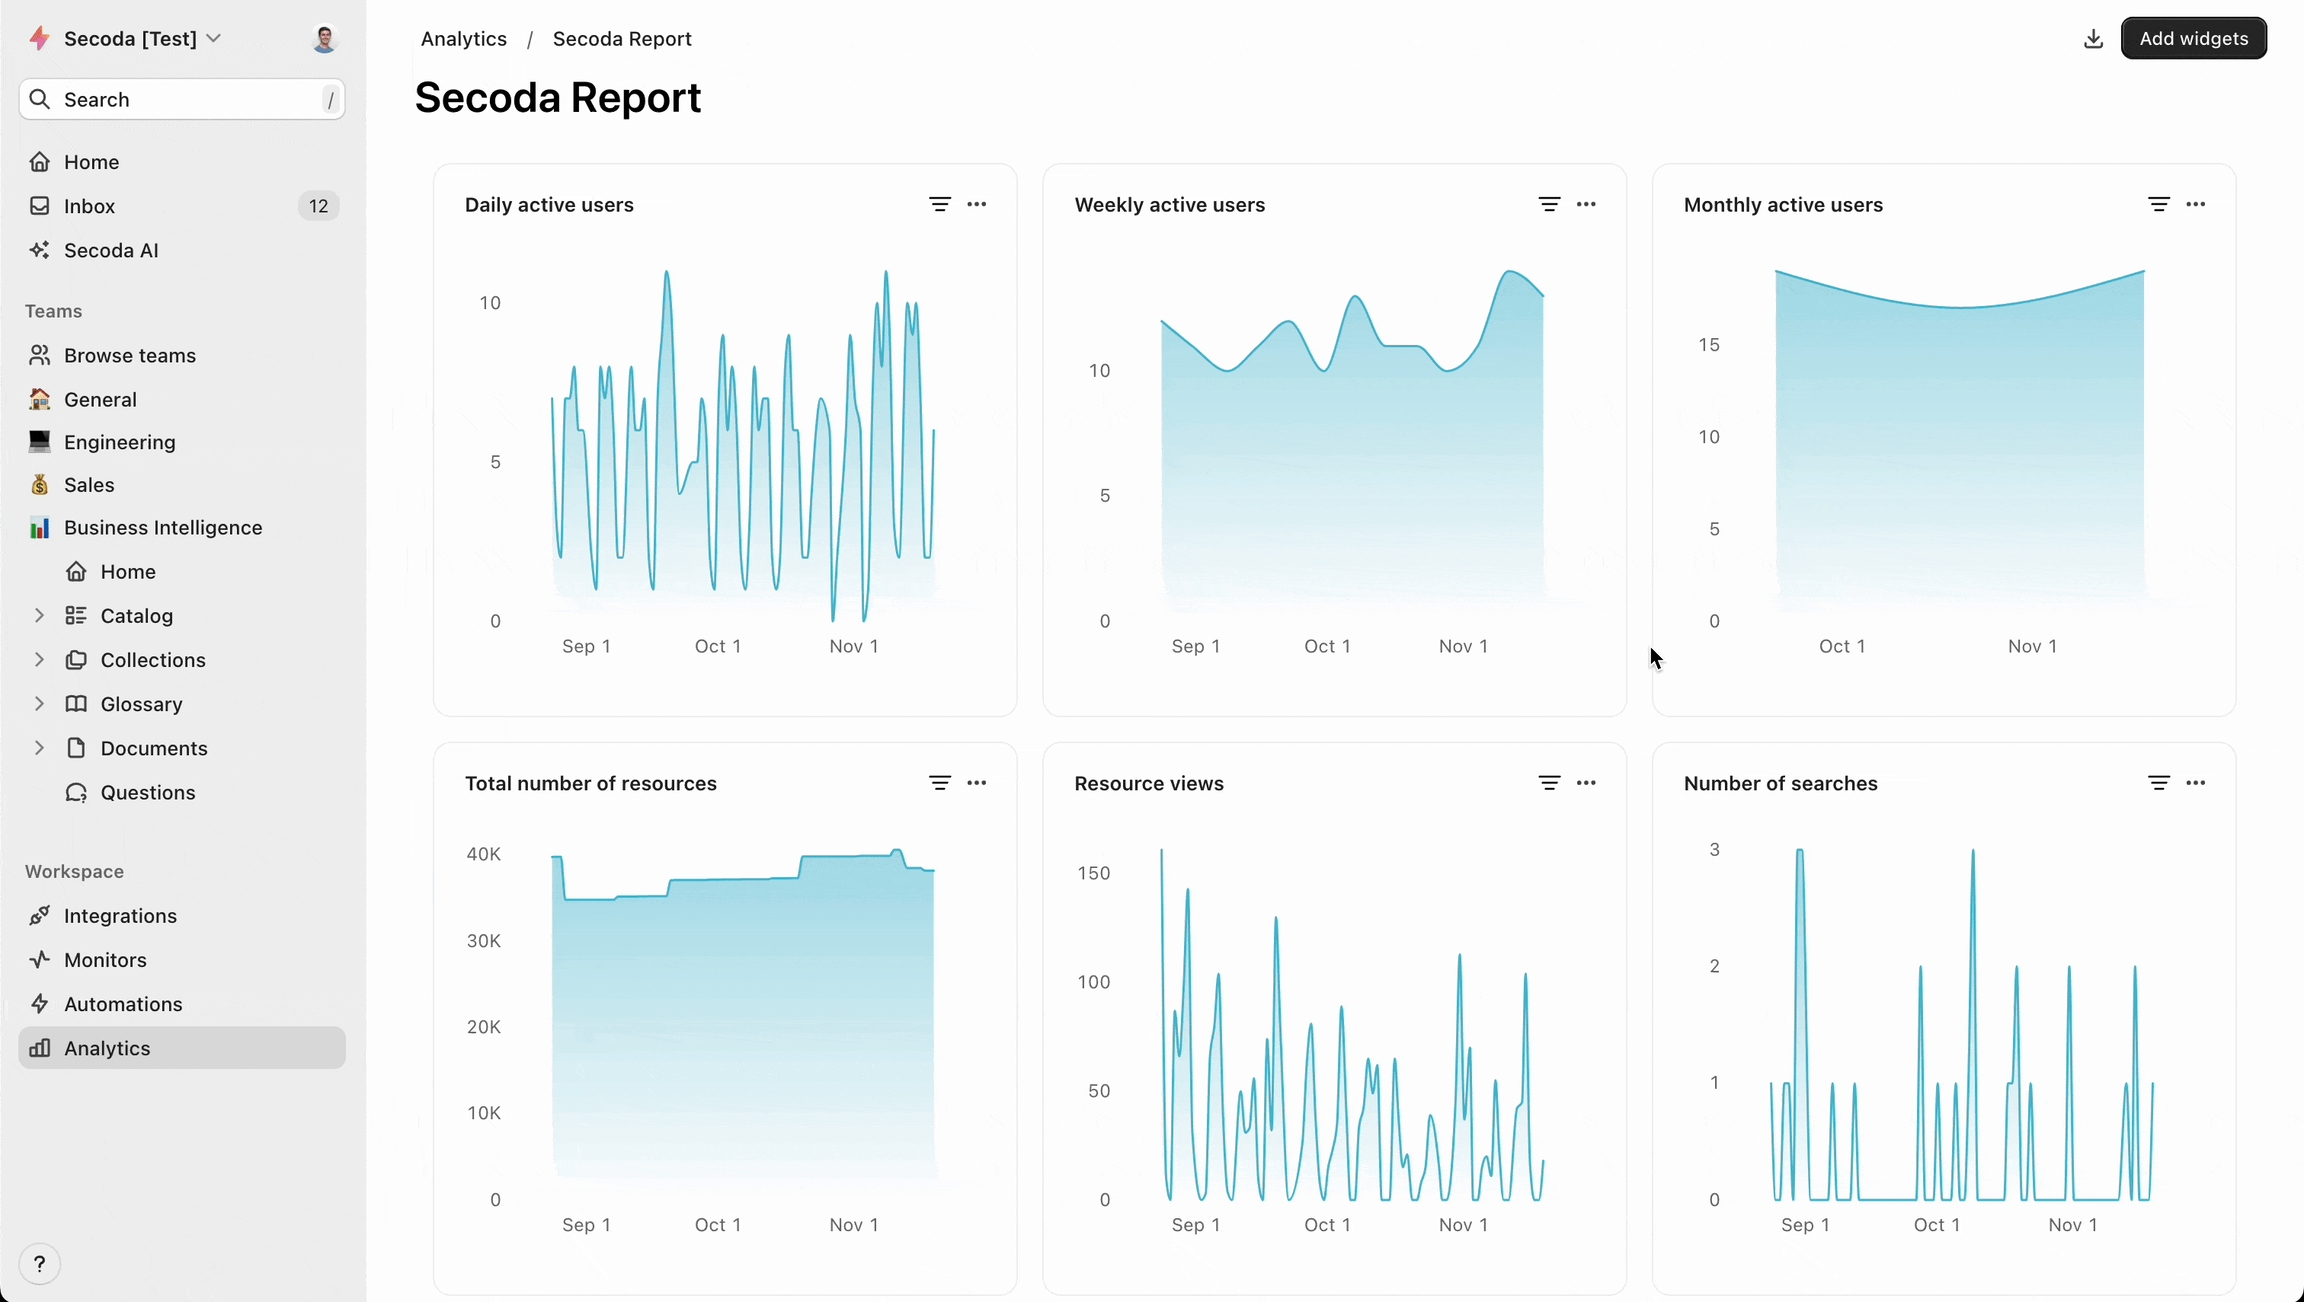Click the download report icon
The height and width of the screenshot is (1302, 2304).
[x=2093, y=39]
